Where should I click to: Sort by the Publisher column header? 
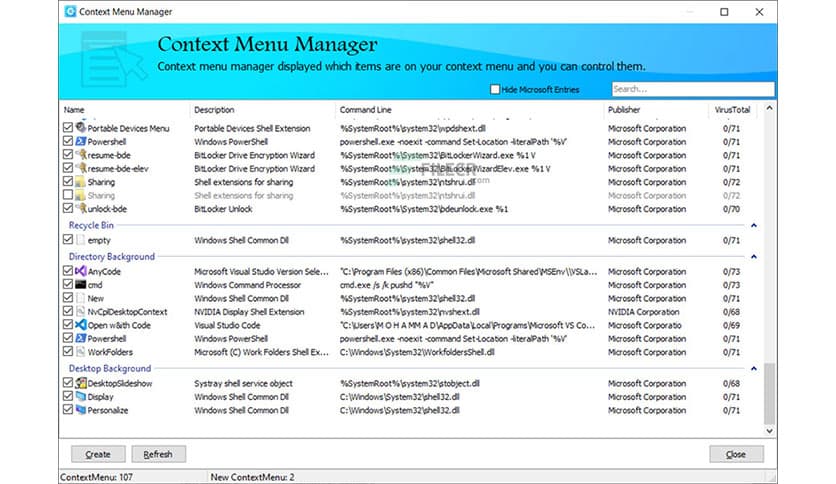pos(656,110)
